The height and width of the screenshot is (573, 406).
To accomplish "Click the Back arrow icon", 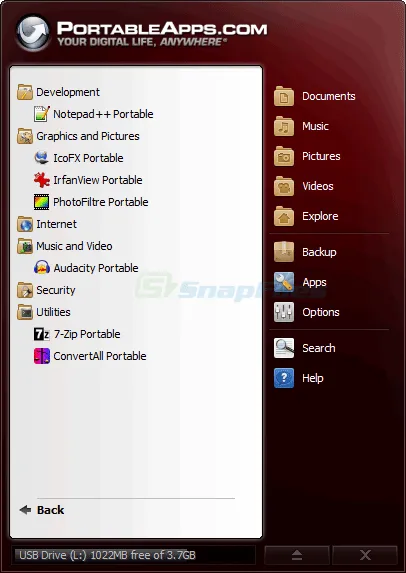I will pos(25,510).
